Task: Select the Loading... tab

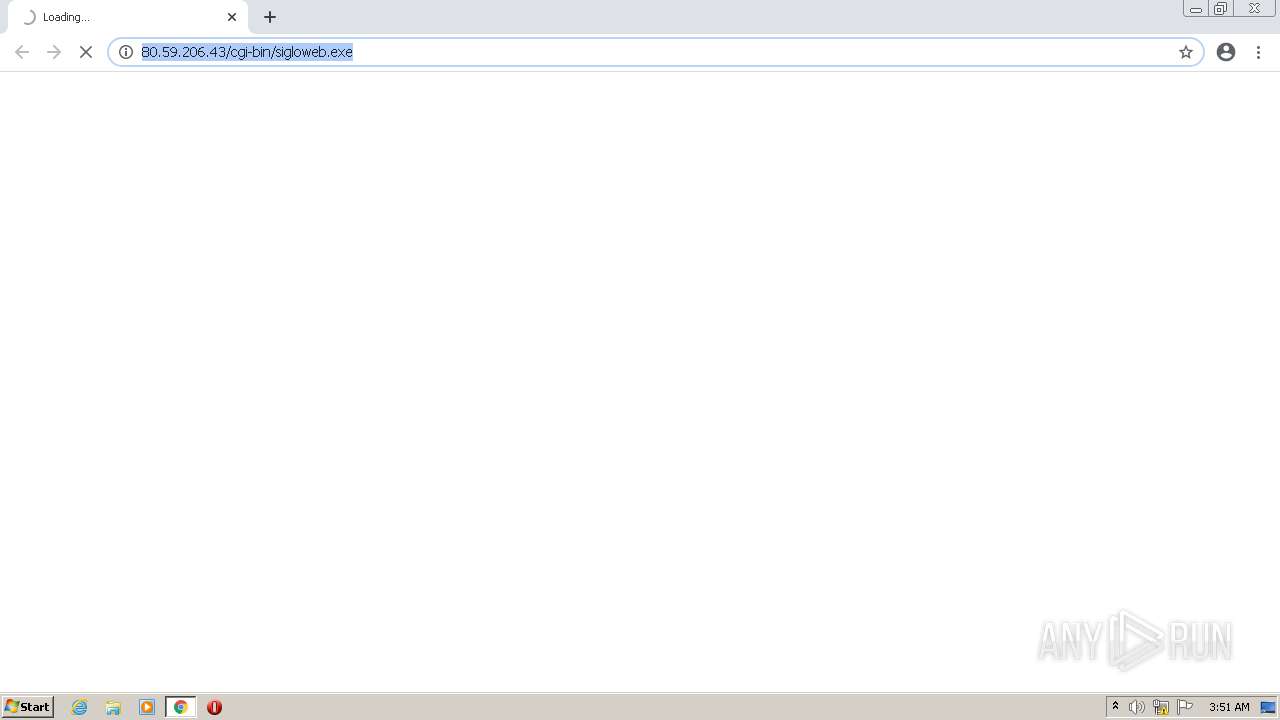Action: tap(128, 17)
